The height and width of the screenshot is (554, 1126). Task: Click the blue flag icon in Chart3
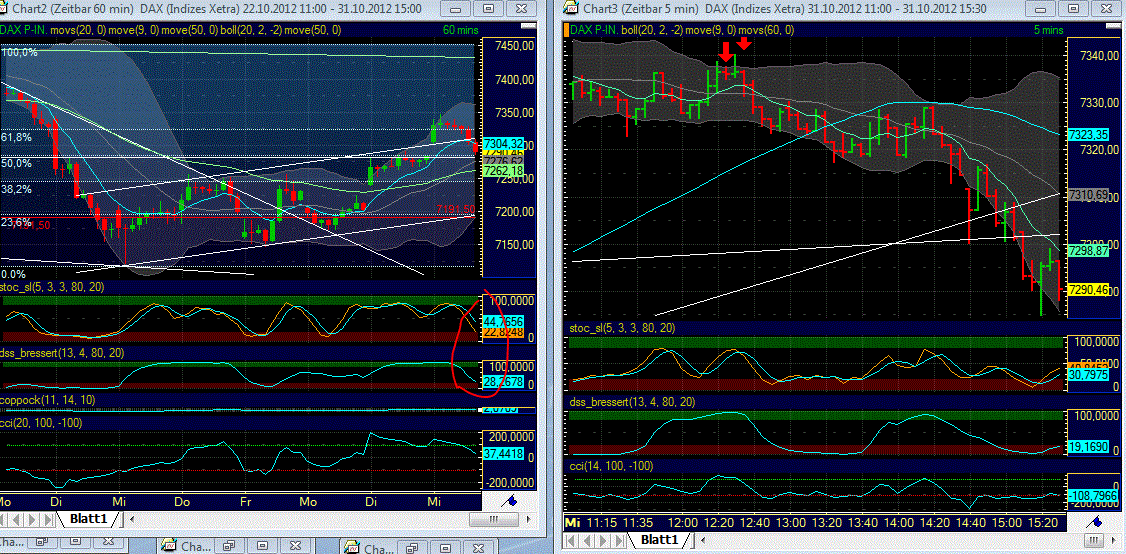[1093, 522]
